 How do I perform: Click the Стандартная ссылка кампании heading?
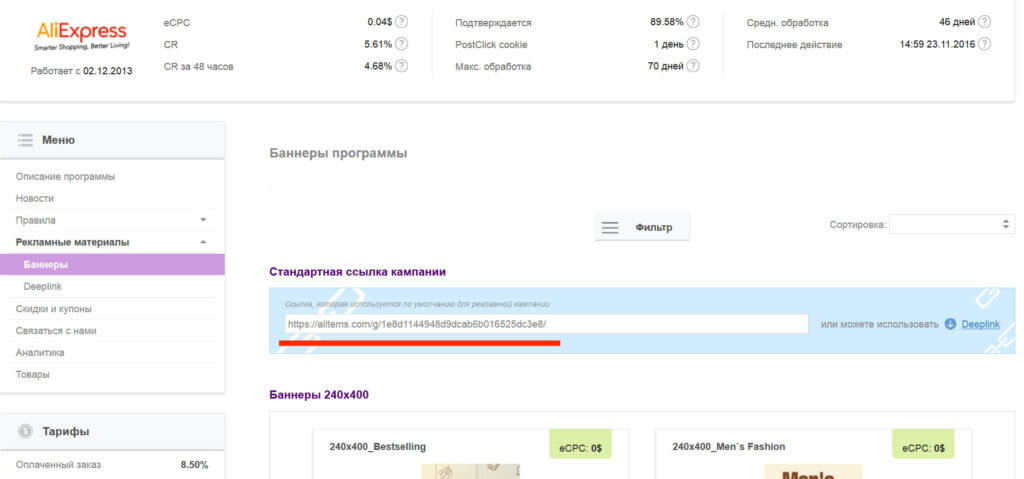coord(357,272)
